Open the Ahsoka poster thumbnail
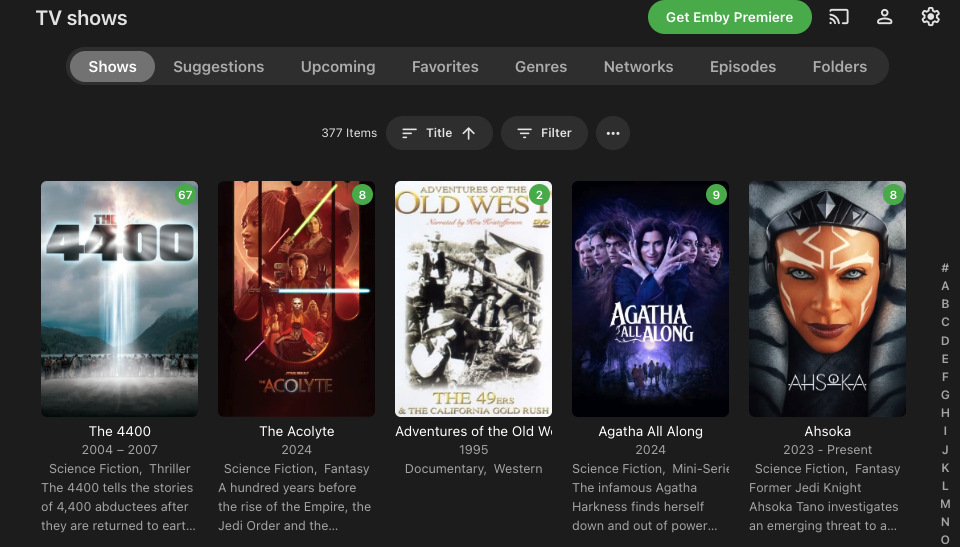960x547 pixels. pyautogui.click(x=827, y=299)
